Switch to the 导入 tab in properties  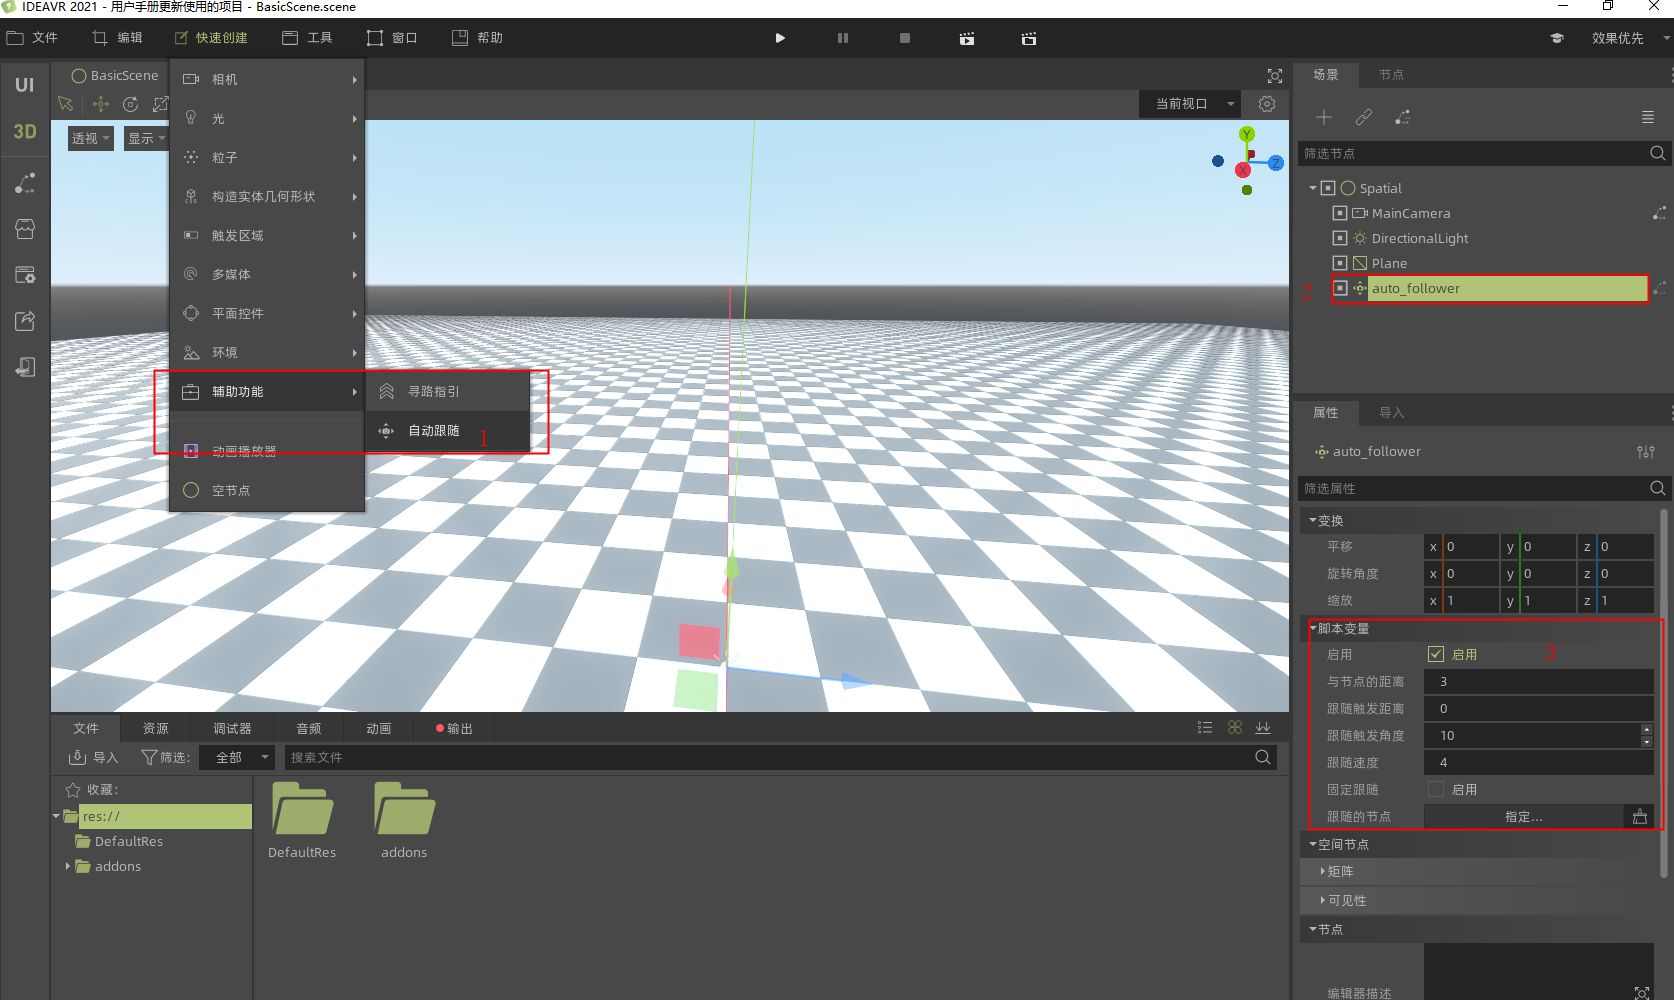[x=1391, y=413]
